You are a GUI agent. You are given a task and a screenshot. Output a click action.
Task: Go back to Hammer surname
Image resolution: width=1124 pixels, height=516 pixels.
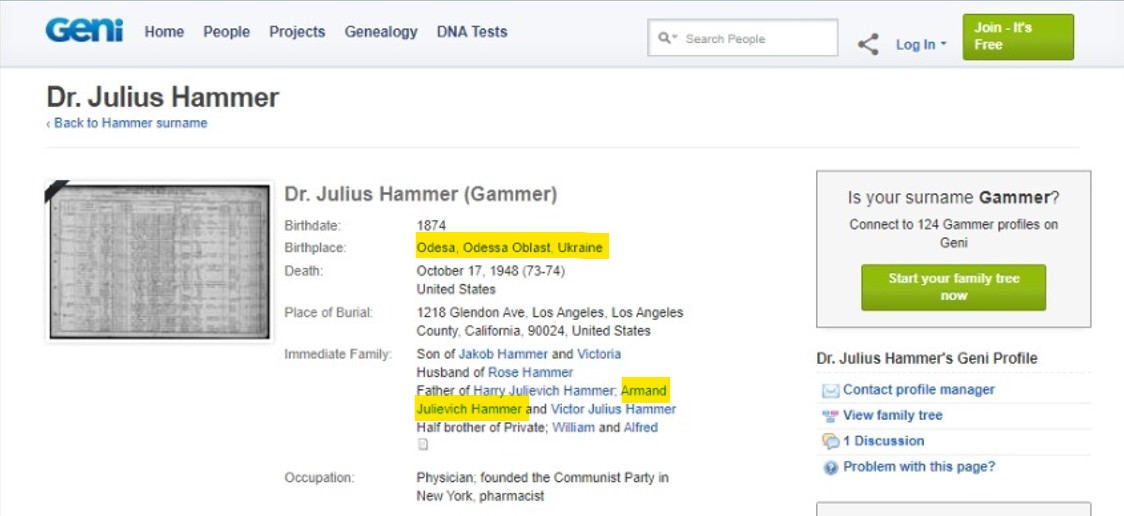pyautogui.click(x=127, y=123)
